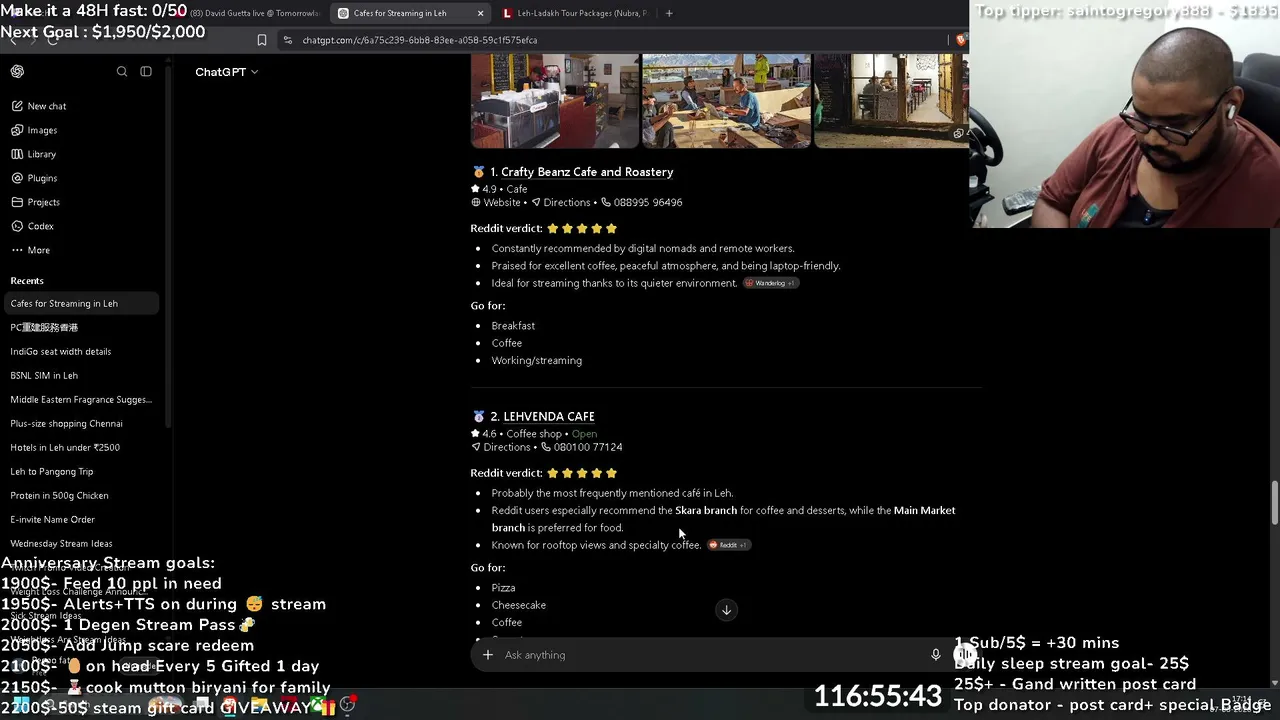This screenshot has height=720, width=1280.
Task: Start voice mode with the waveform icon
Action: (965, 655)
